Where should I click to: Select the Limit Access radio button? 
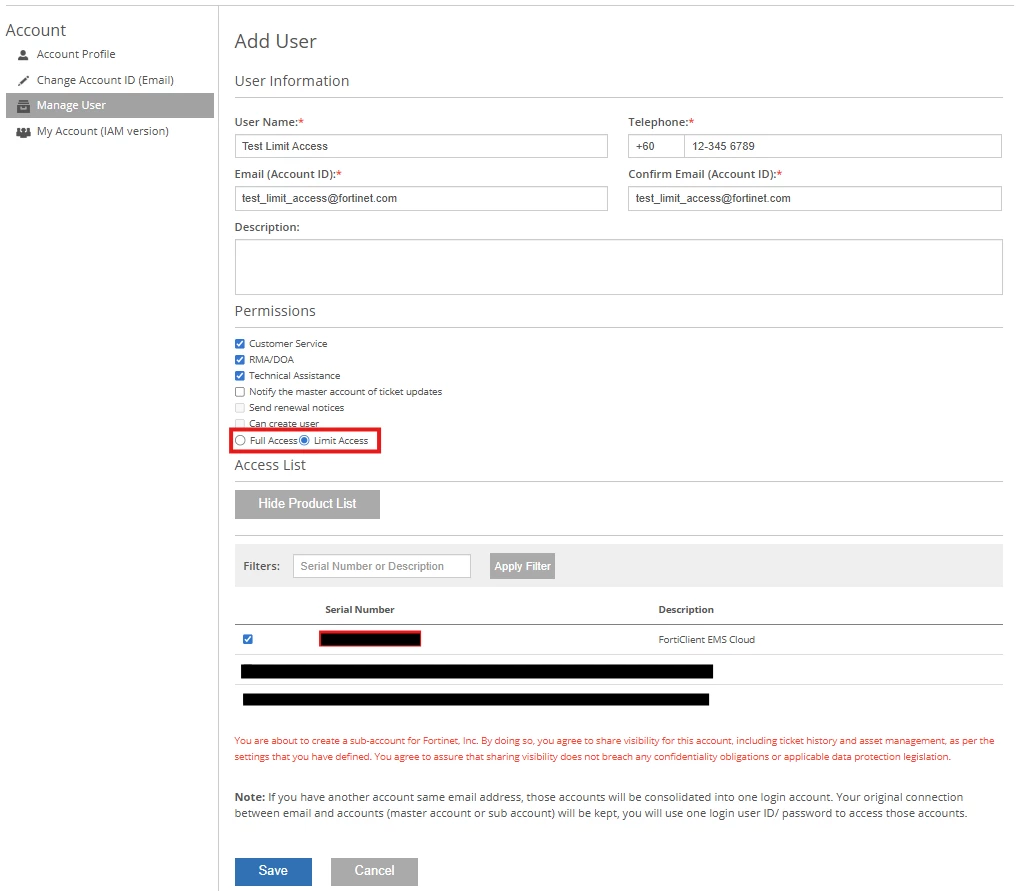(304, 440)
